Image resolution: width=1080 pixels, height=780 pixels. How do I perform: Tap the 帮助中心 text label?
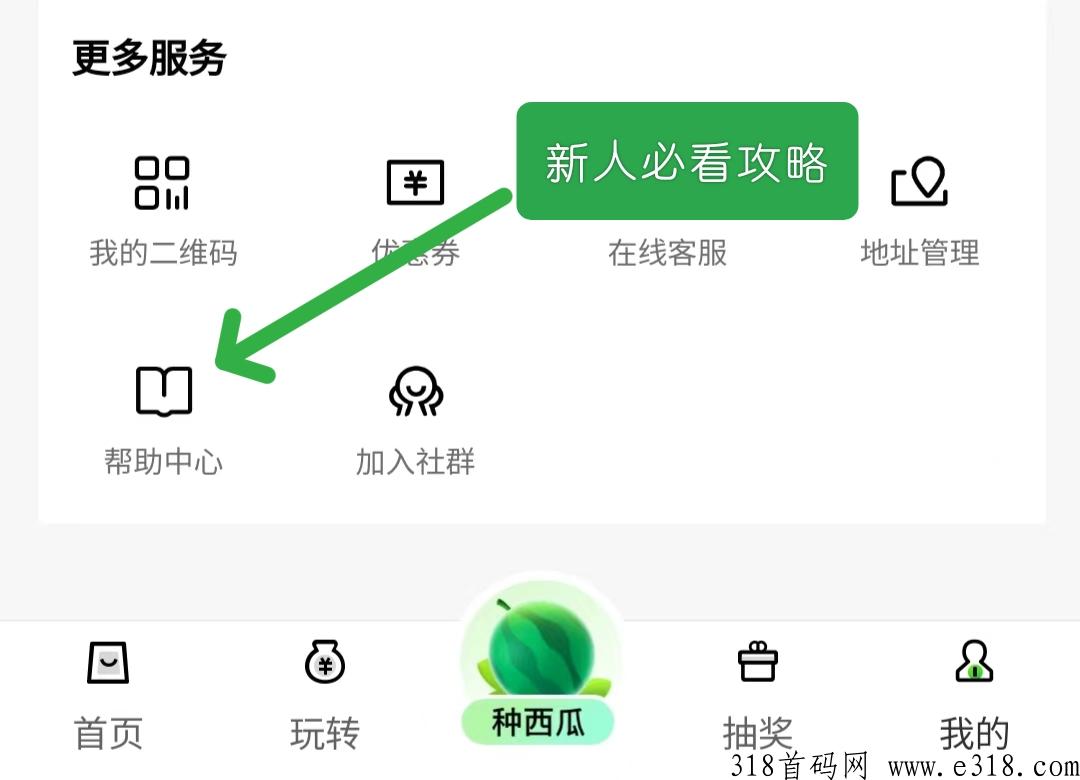[x=163, y=462]
